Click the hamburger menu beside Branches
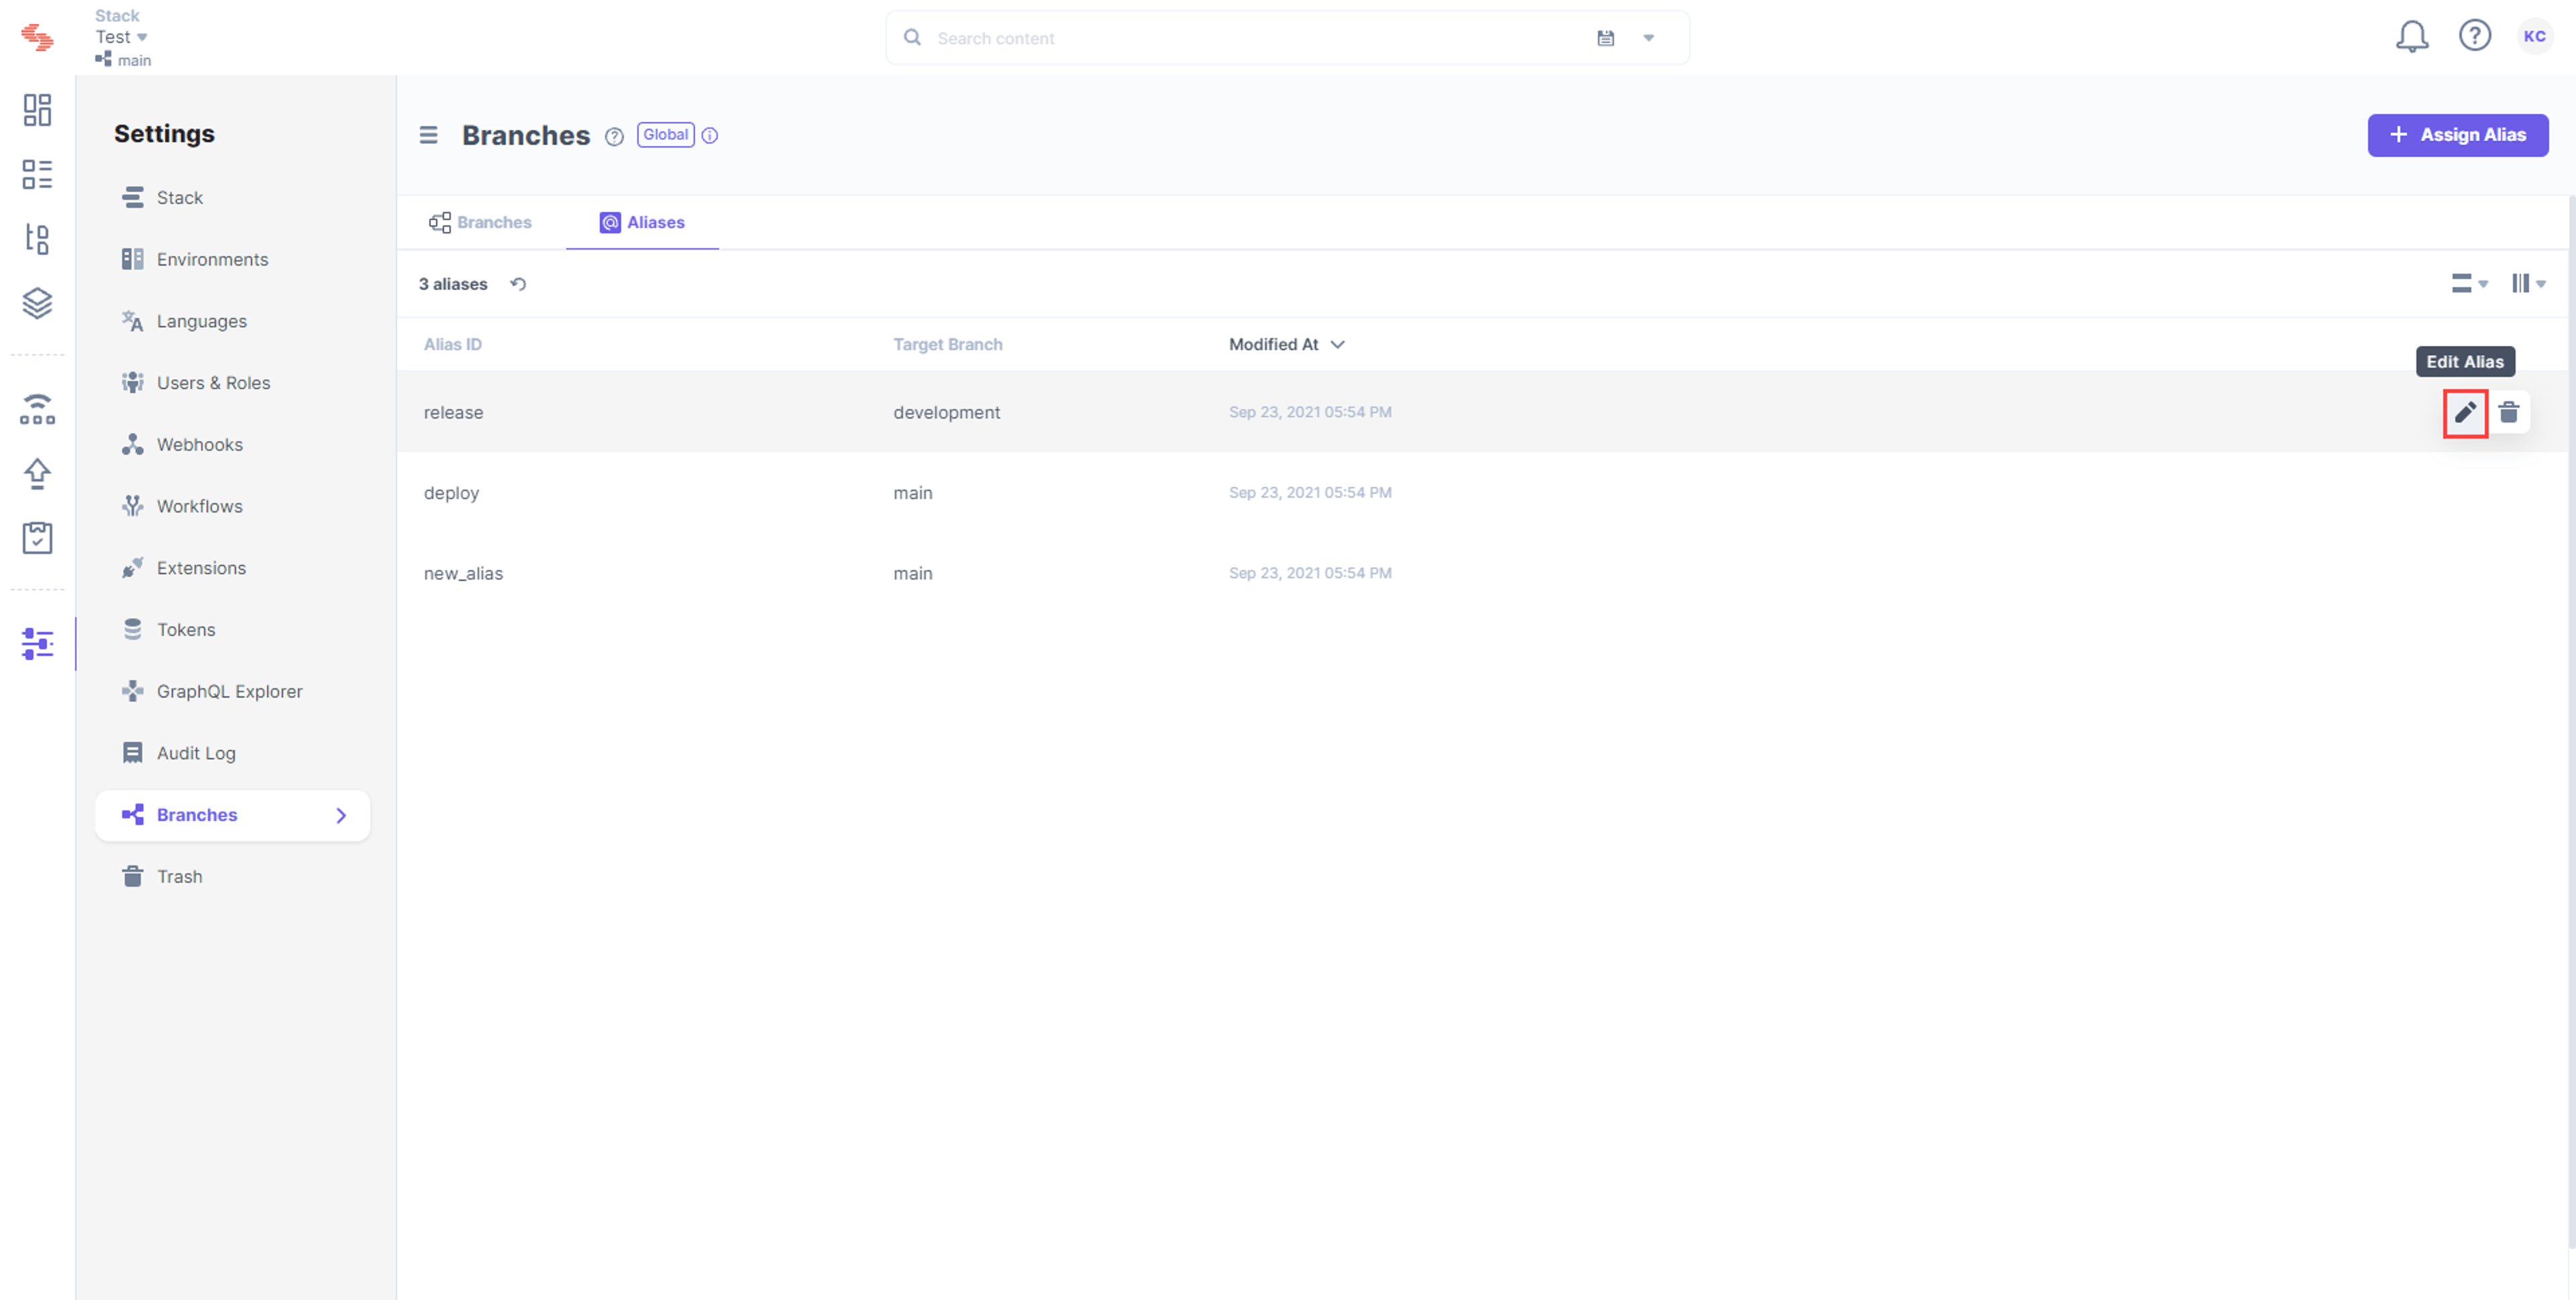The width and height of the screenshot is (2576, 1300). click(x=428, y=135)
